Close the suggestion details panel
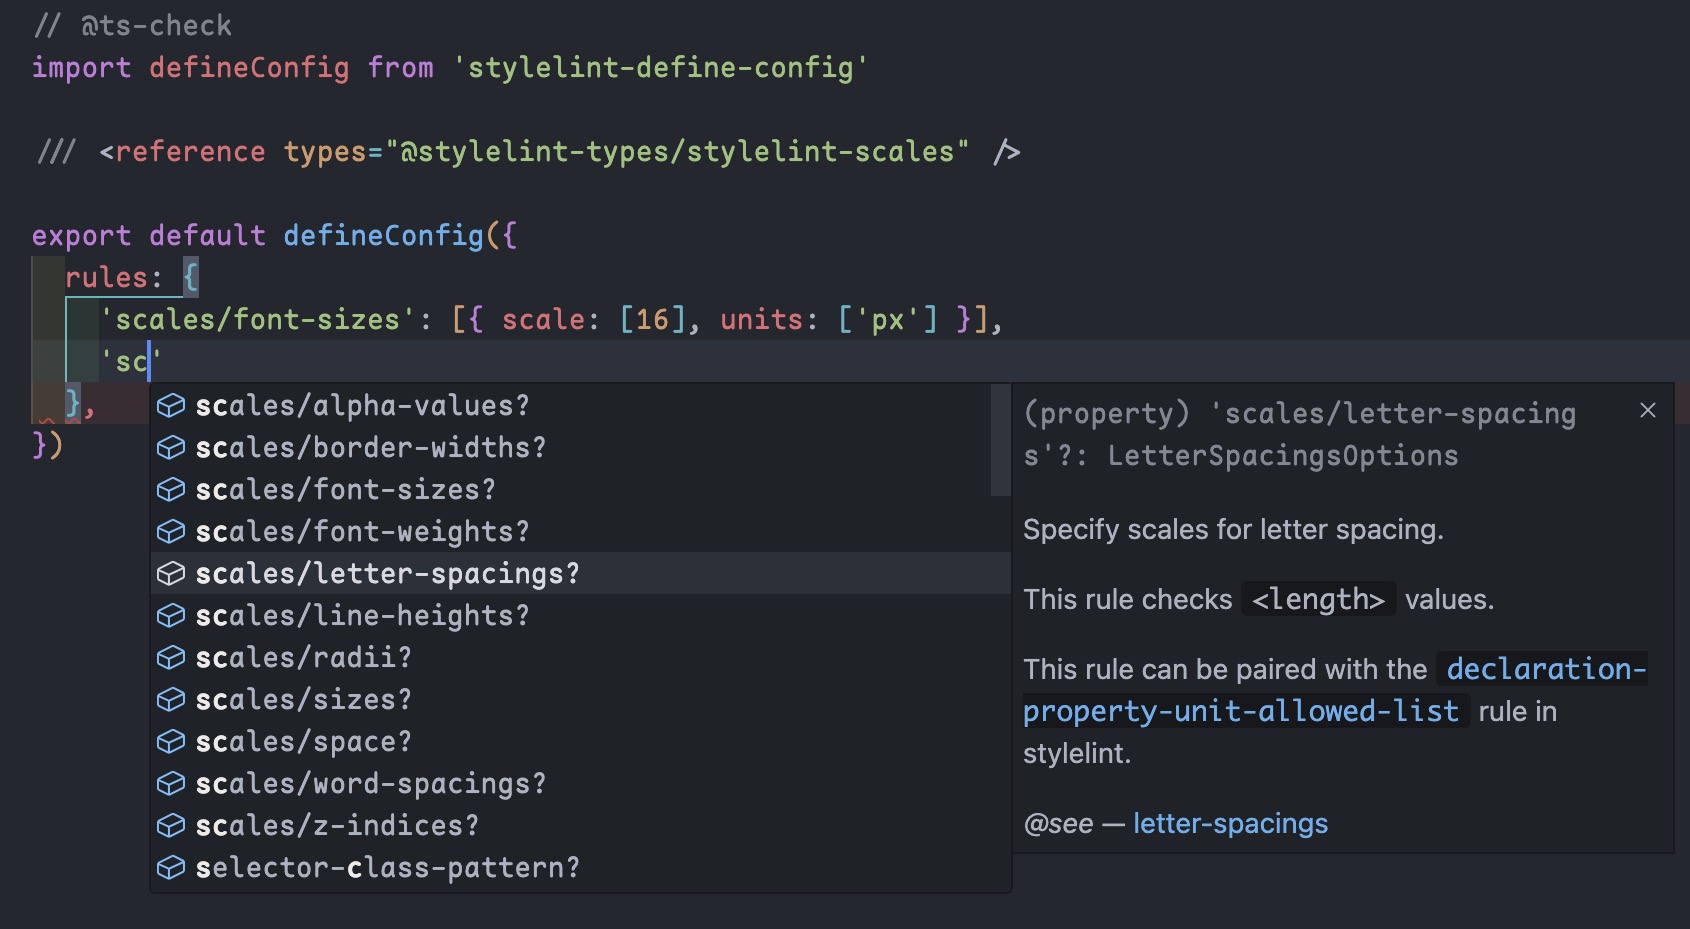 point(1648,410)
